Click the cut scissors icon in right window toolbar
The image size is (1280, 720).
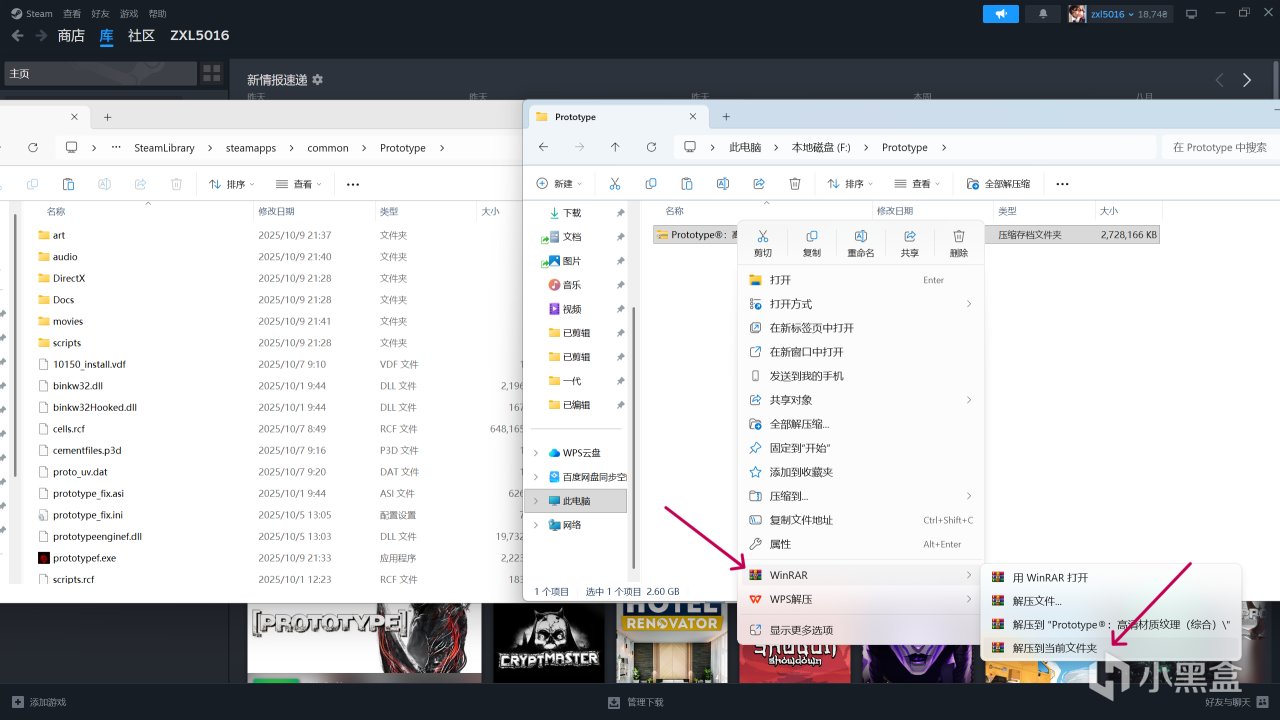point(615,184)
